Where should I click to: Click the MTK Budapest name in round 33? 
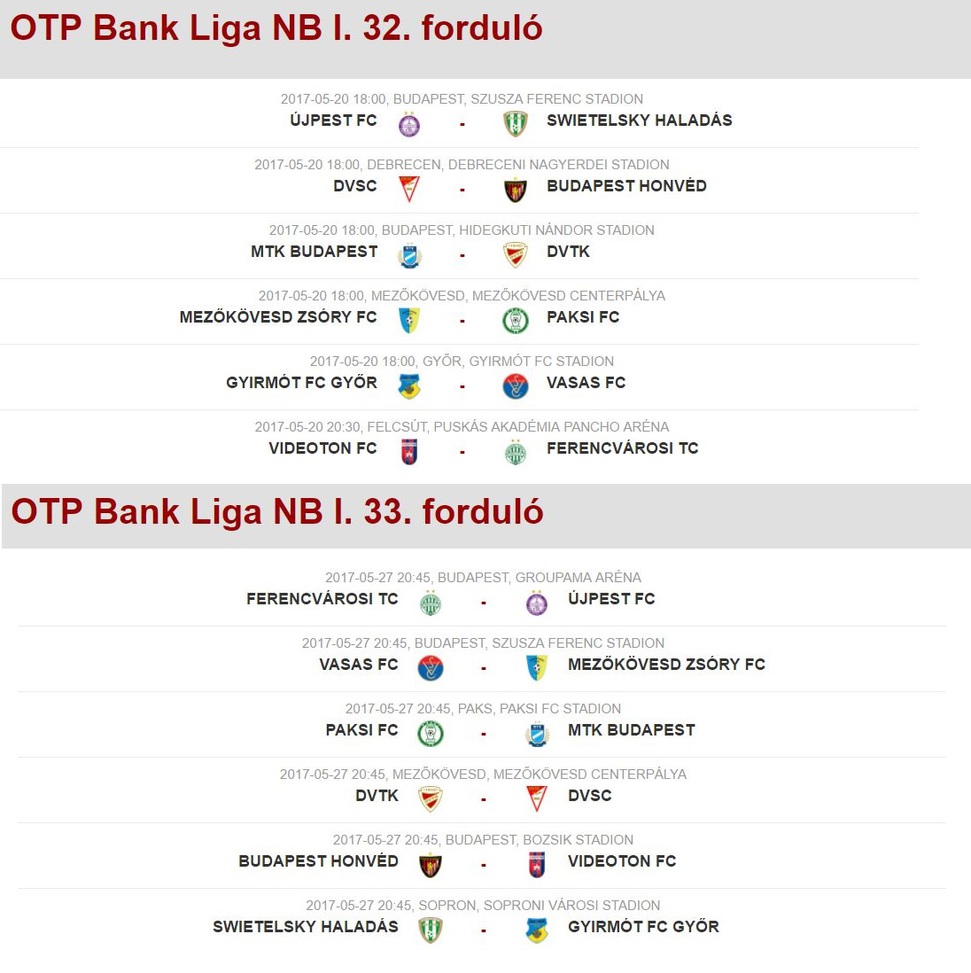coord(631,730)
